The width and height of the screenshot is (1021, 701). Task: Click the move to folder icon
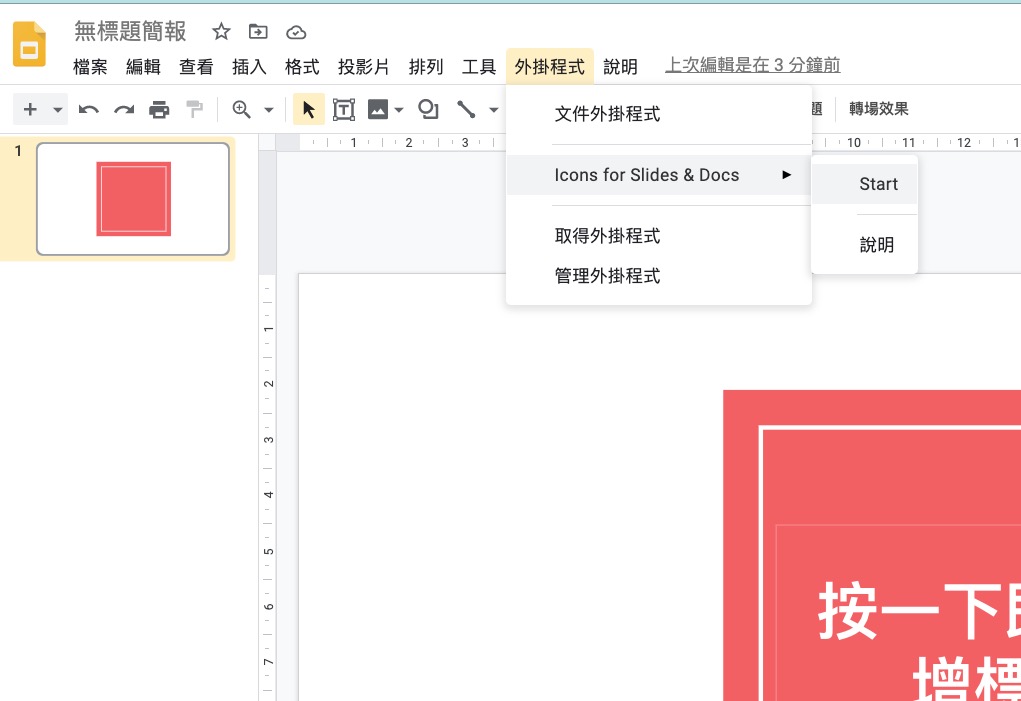coord(258,32)
